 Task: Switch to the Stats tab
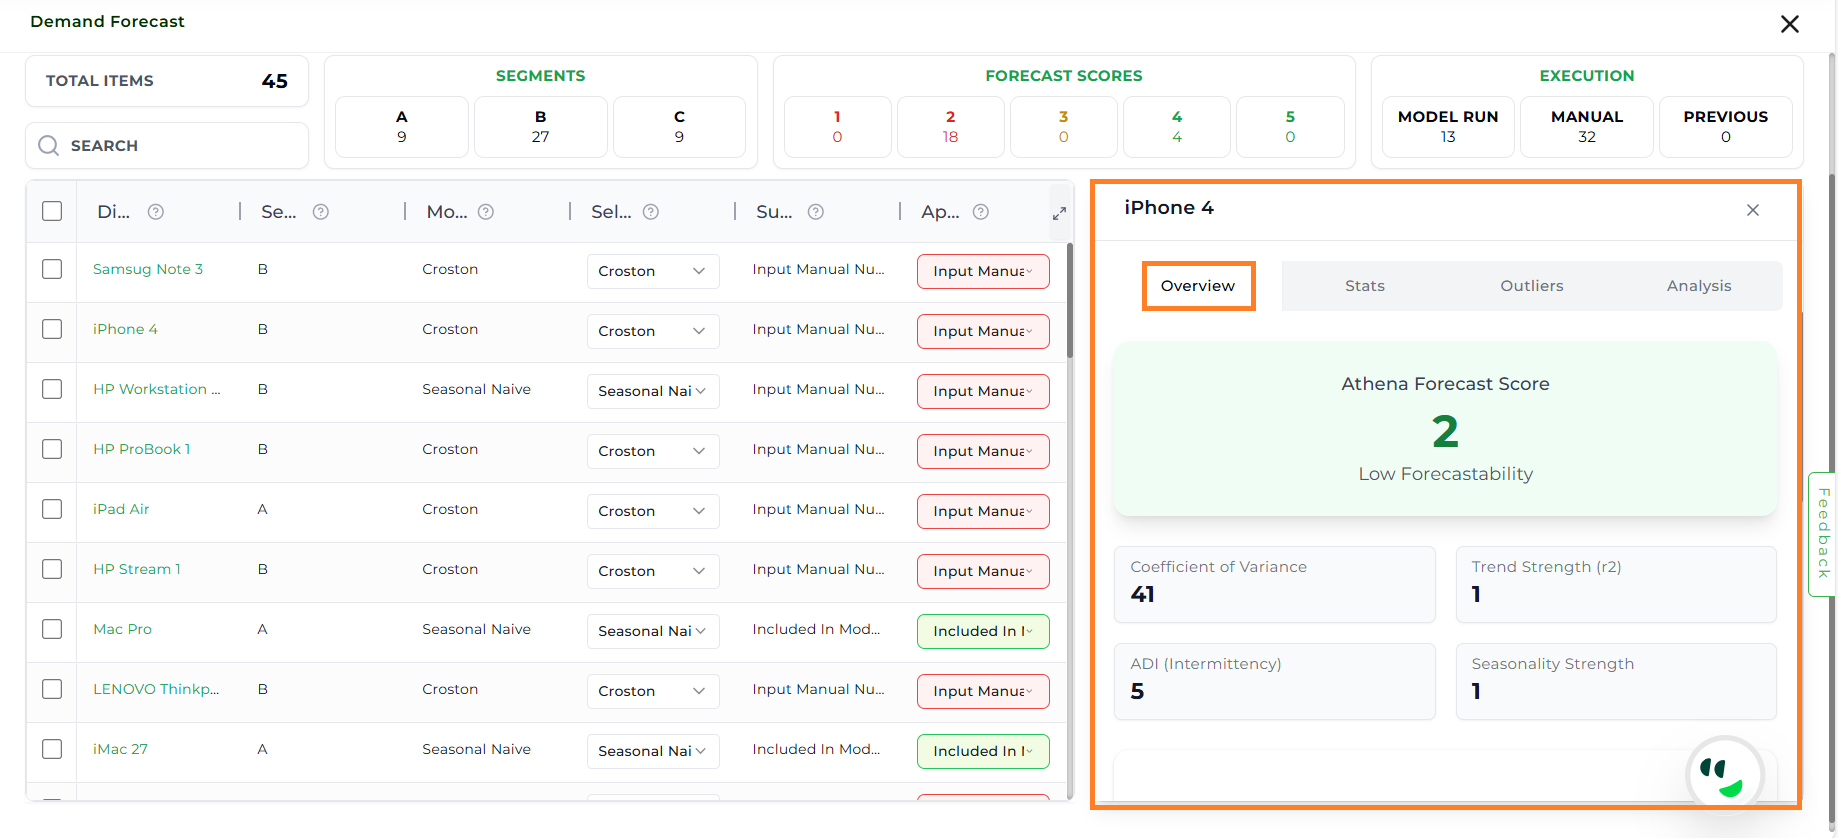(x=1364, y=286)
